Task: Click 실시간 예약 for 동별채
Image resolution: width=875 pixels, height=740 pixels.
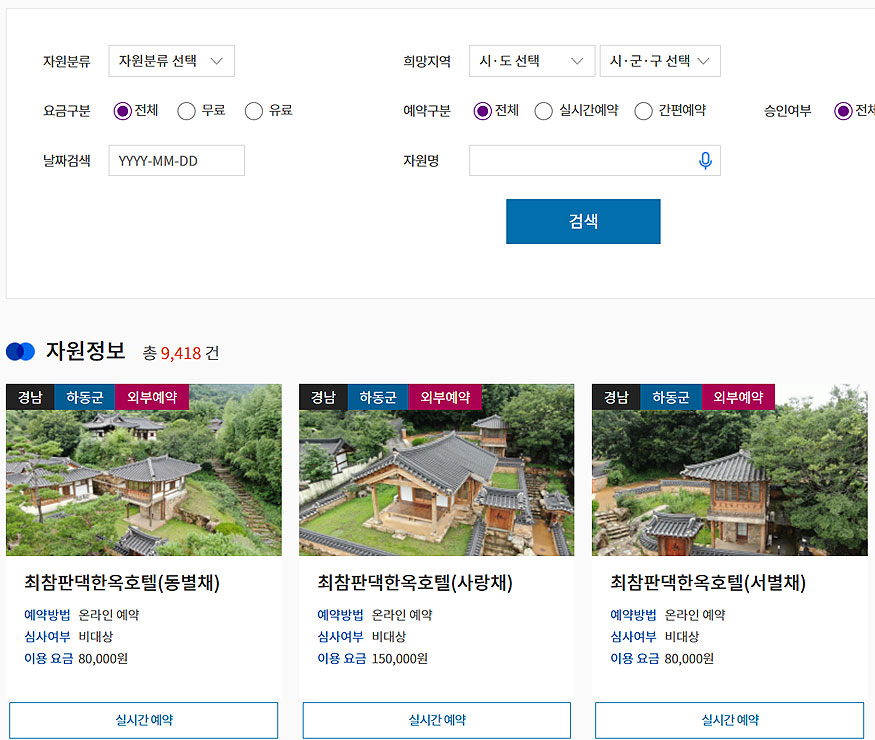Action: (143, 720)
